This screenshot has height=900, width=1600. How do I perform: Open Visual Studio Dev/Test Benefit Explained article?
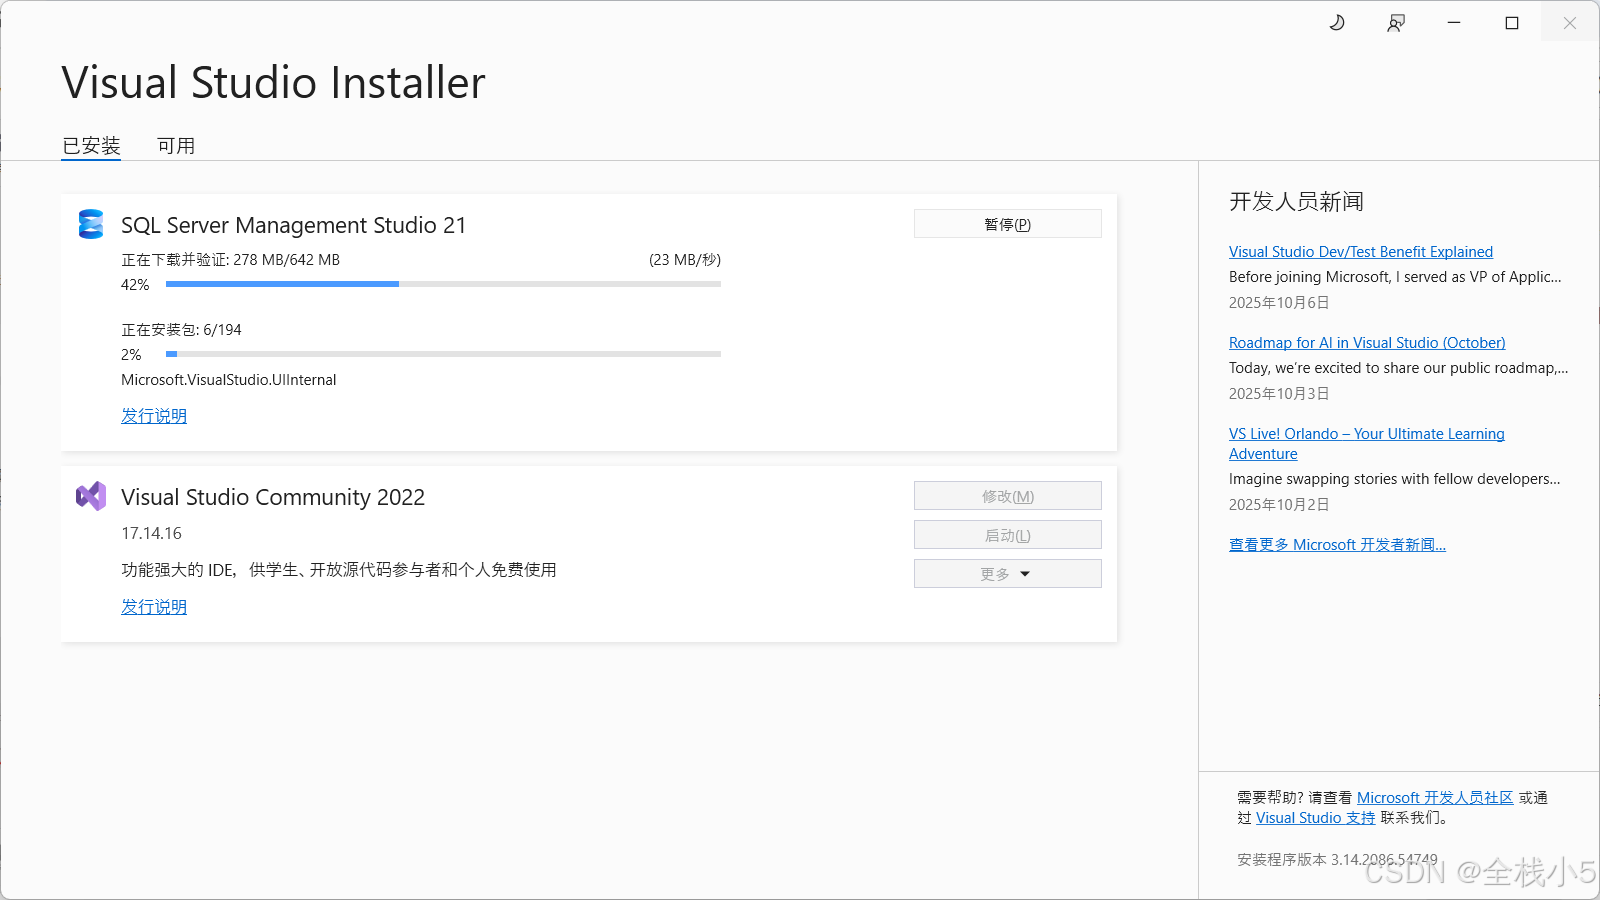click(x=1361, y=252)
